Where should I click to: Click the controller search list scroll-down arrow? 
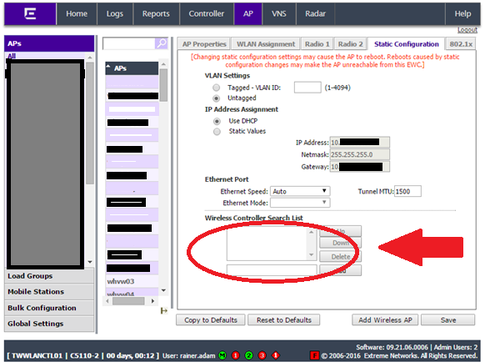[x=311, y=255]
